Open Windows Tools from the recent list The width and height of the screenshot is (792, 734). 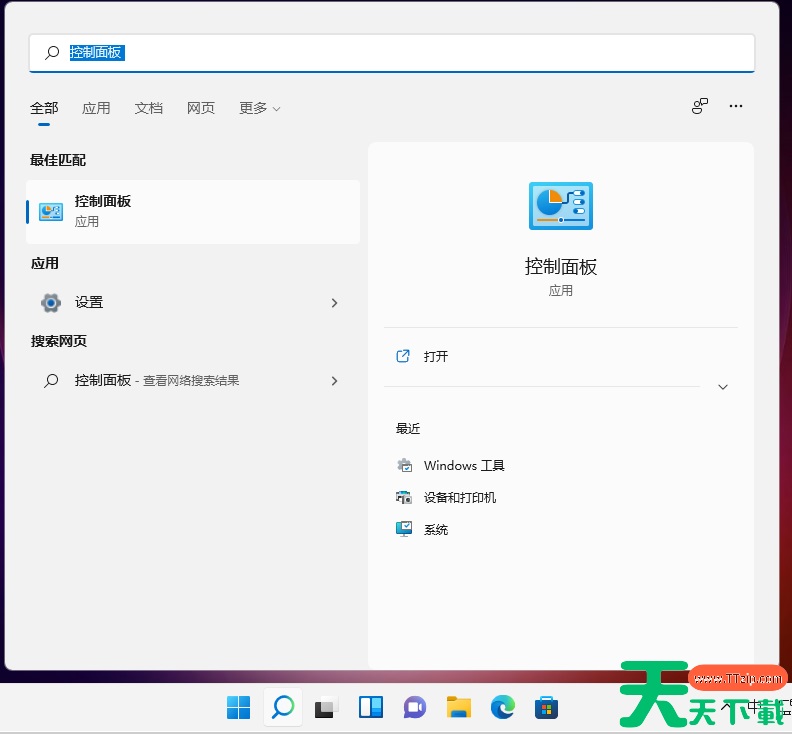pos(464,465)
